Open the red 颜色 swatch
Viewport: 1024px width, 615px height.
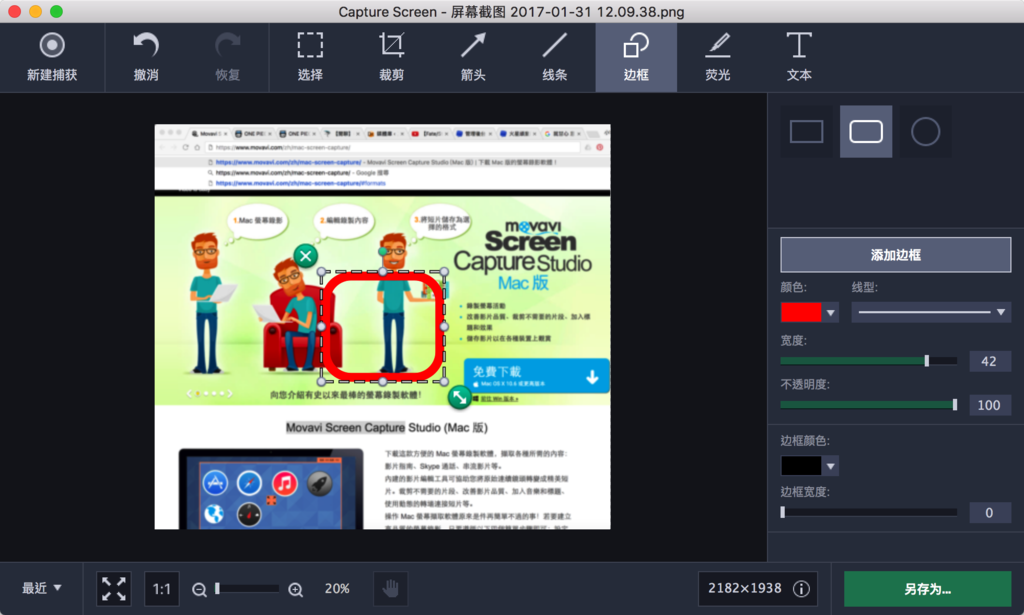click(801, 312)
